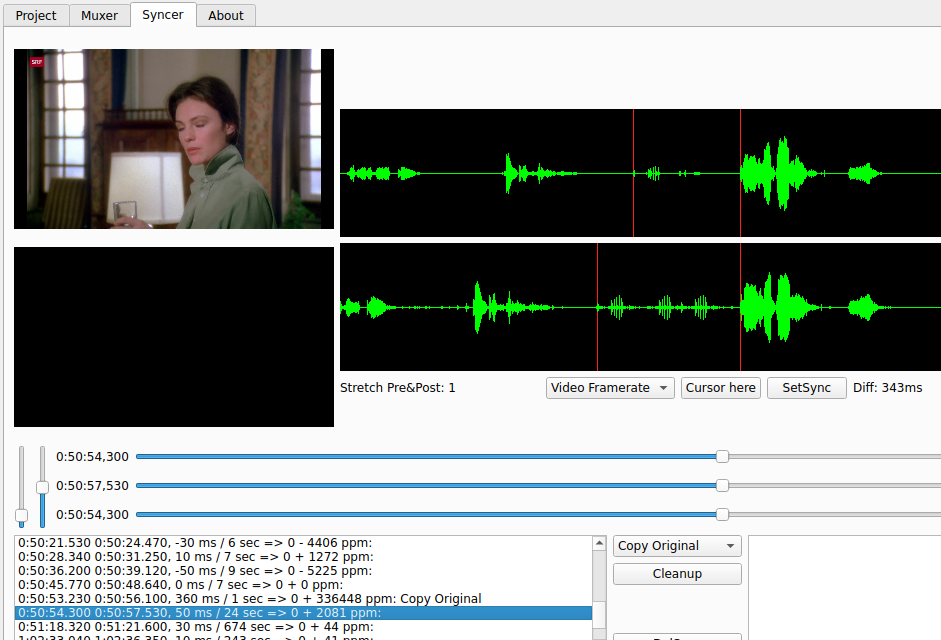Select the highlighted entry 0:50:54.300 0:50:57.530
The image size is (941, 640).
(x=303, y=612)
